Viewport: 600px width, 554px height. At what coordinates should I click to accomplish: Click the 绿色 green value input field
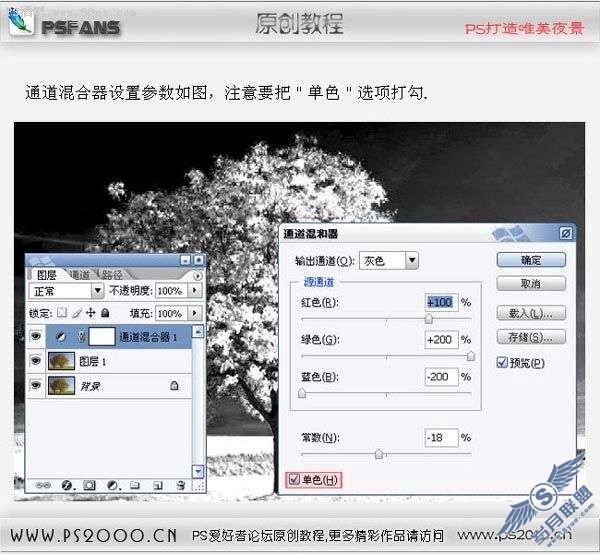pos(441,339)
